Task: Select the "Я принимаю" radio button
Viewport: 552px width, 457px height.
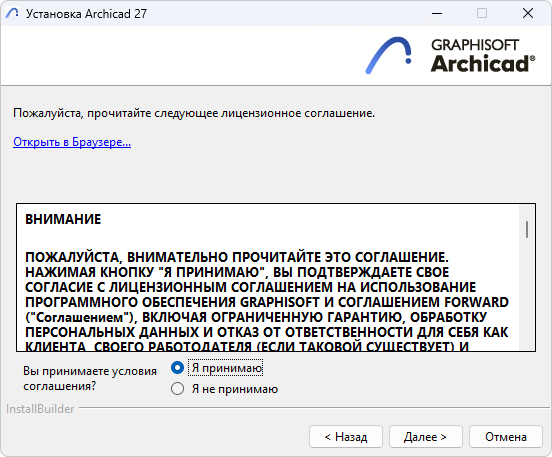Action: tap(177, 368)
